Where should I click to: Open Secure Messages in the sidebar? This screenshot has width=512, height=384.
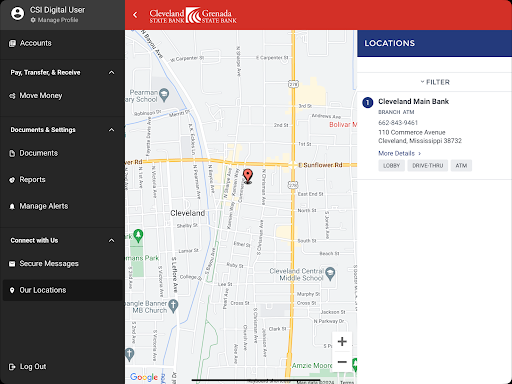tap(62, 264)
